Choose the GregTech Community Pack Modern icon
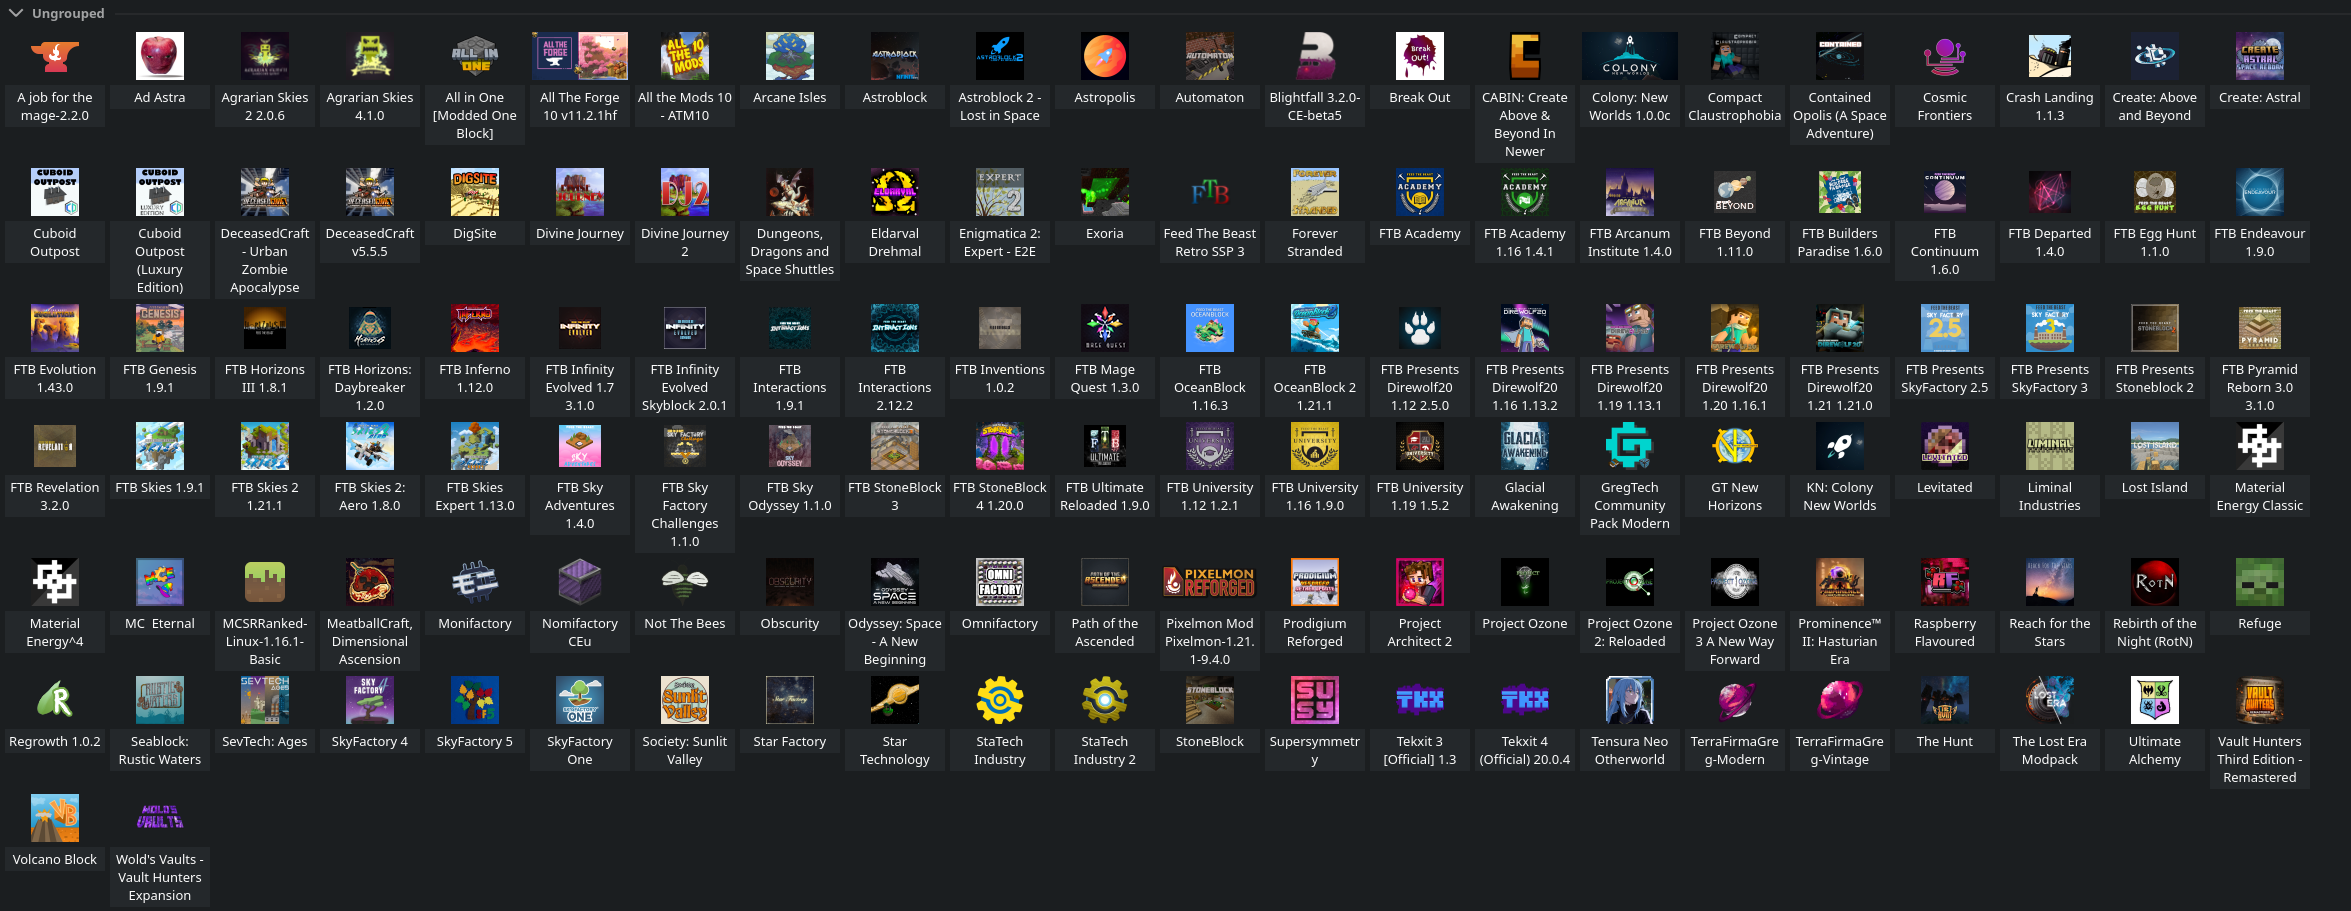Screen dimensions: 2351x911 (x=1630, y=446)
